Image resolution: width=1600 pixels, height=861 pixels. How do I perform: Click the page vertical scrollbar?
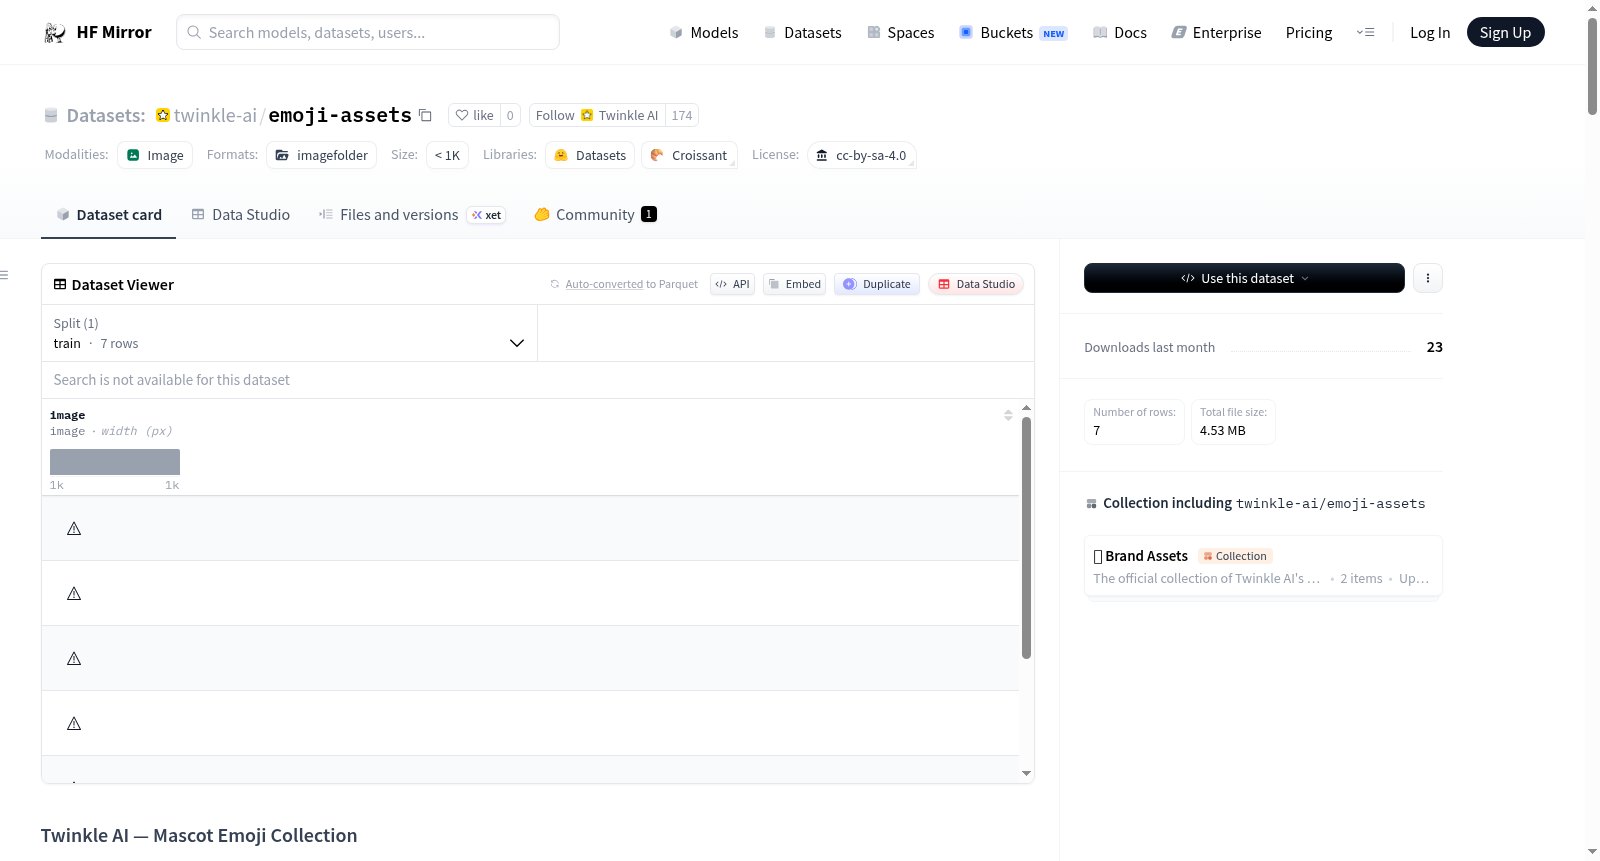tap(1592, 65)
